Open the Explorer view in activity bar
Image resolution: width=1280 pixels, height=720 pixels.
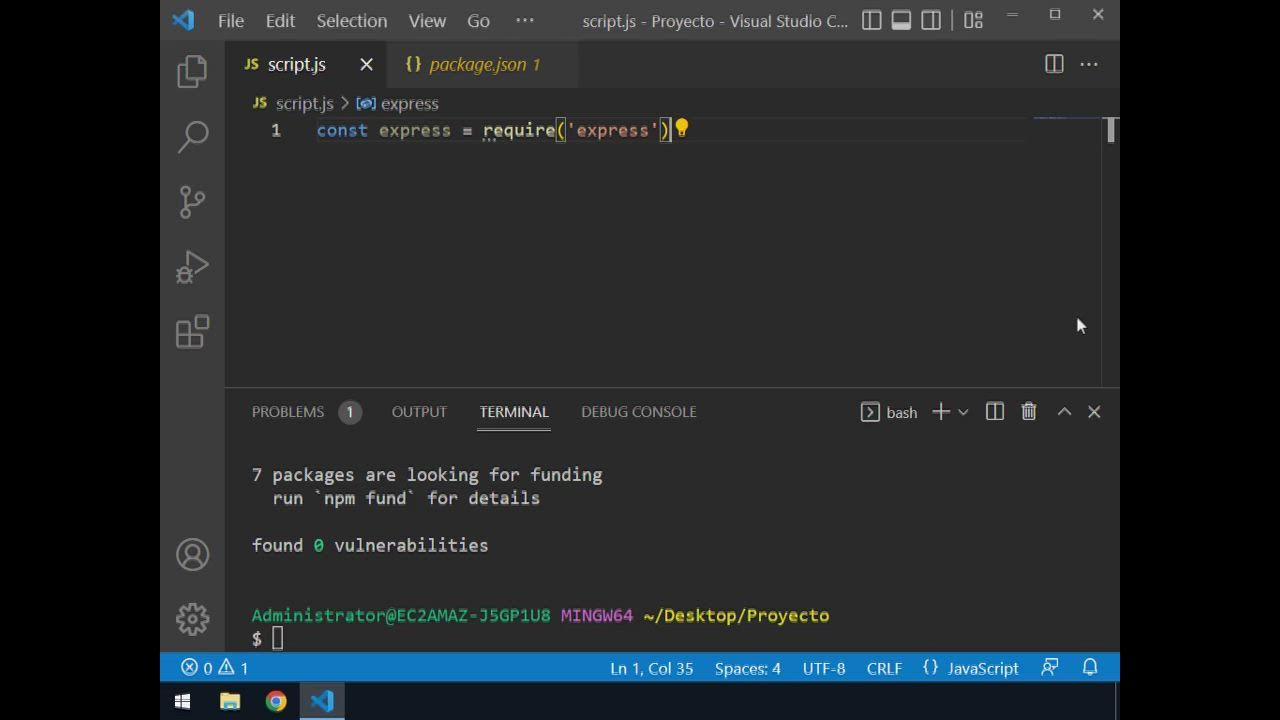coord(192,71)
